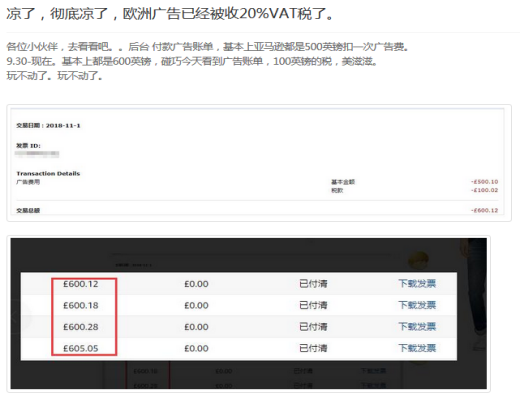Click 已付清 status in £600.12 row
This screenshot has width=521, height=395.
[313, 284]
